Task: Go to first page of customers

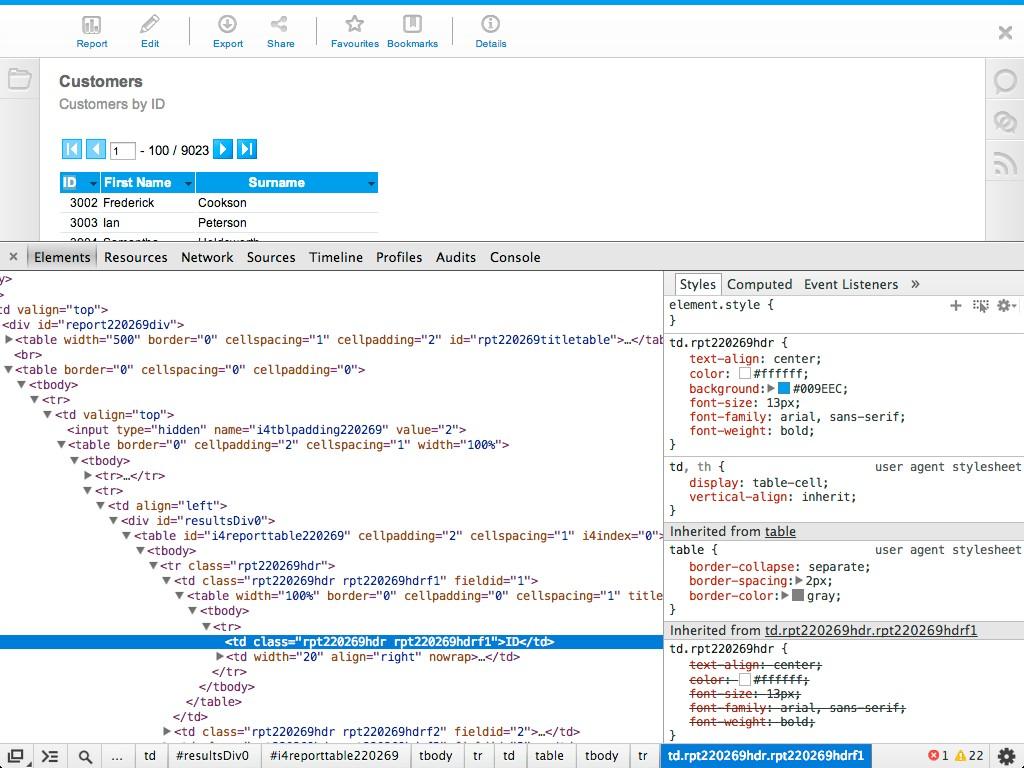Action: [x=71, y=150]
